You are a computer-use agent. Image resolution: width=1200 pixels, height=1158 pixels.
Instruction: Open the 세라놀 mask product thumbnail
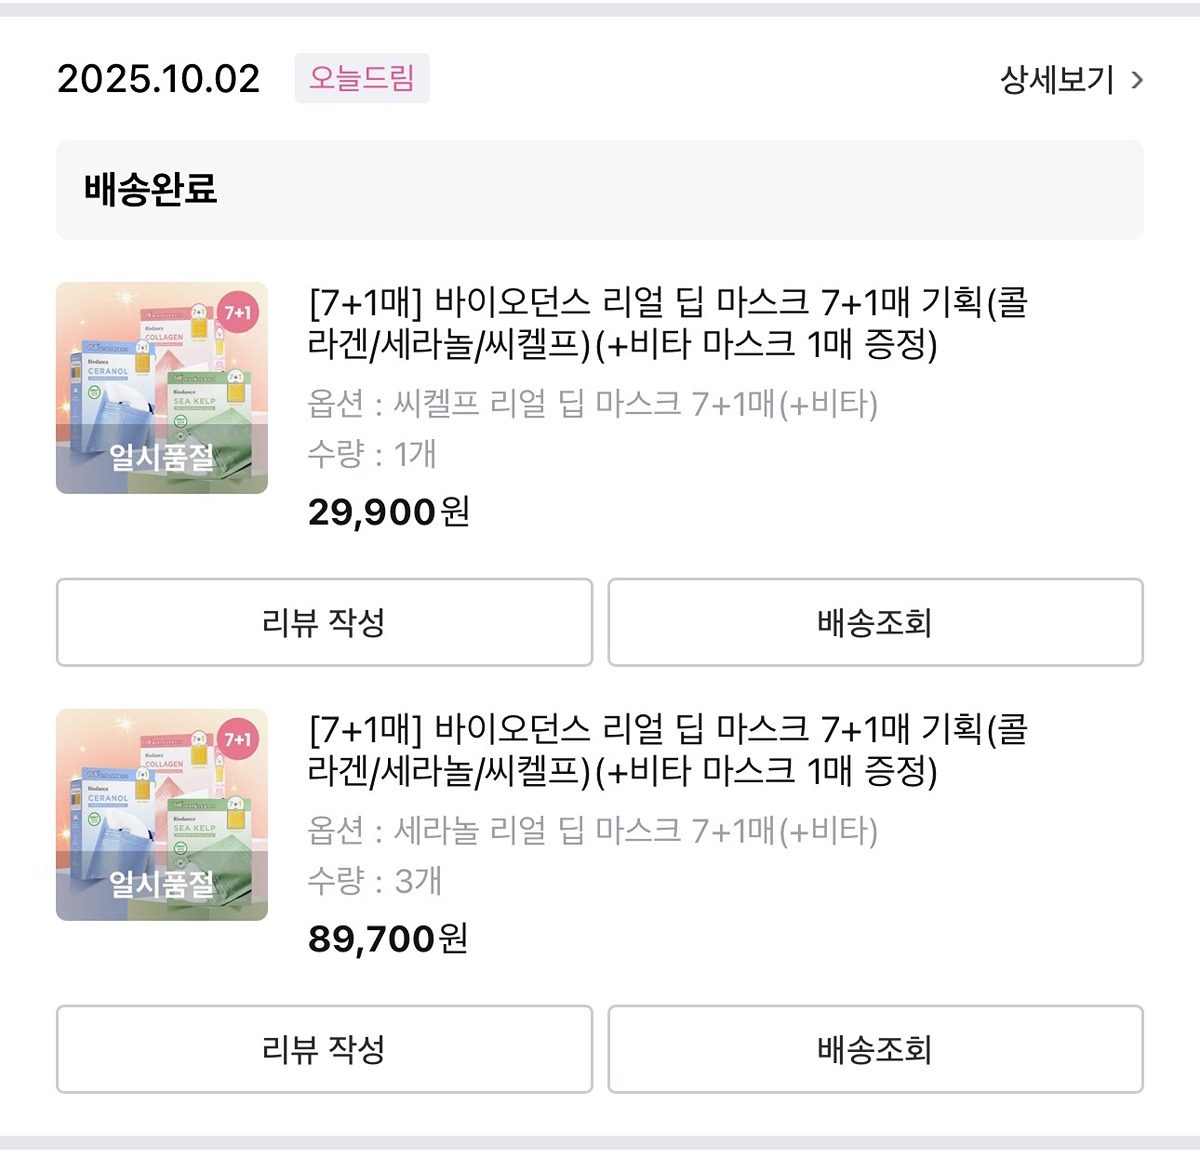coord(162,815)
